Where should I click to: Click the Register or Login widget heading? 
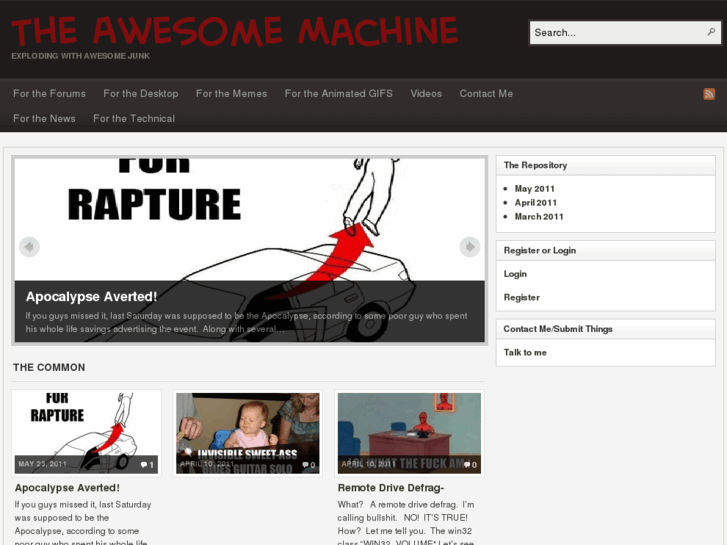click(x=540, y=250)
